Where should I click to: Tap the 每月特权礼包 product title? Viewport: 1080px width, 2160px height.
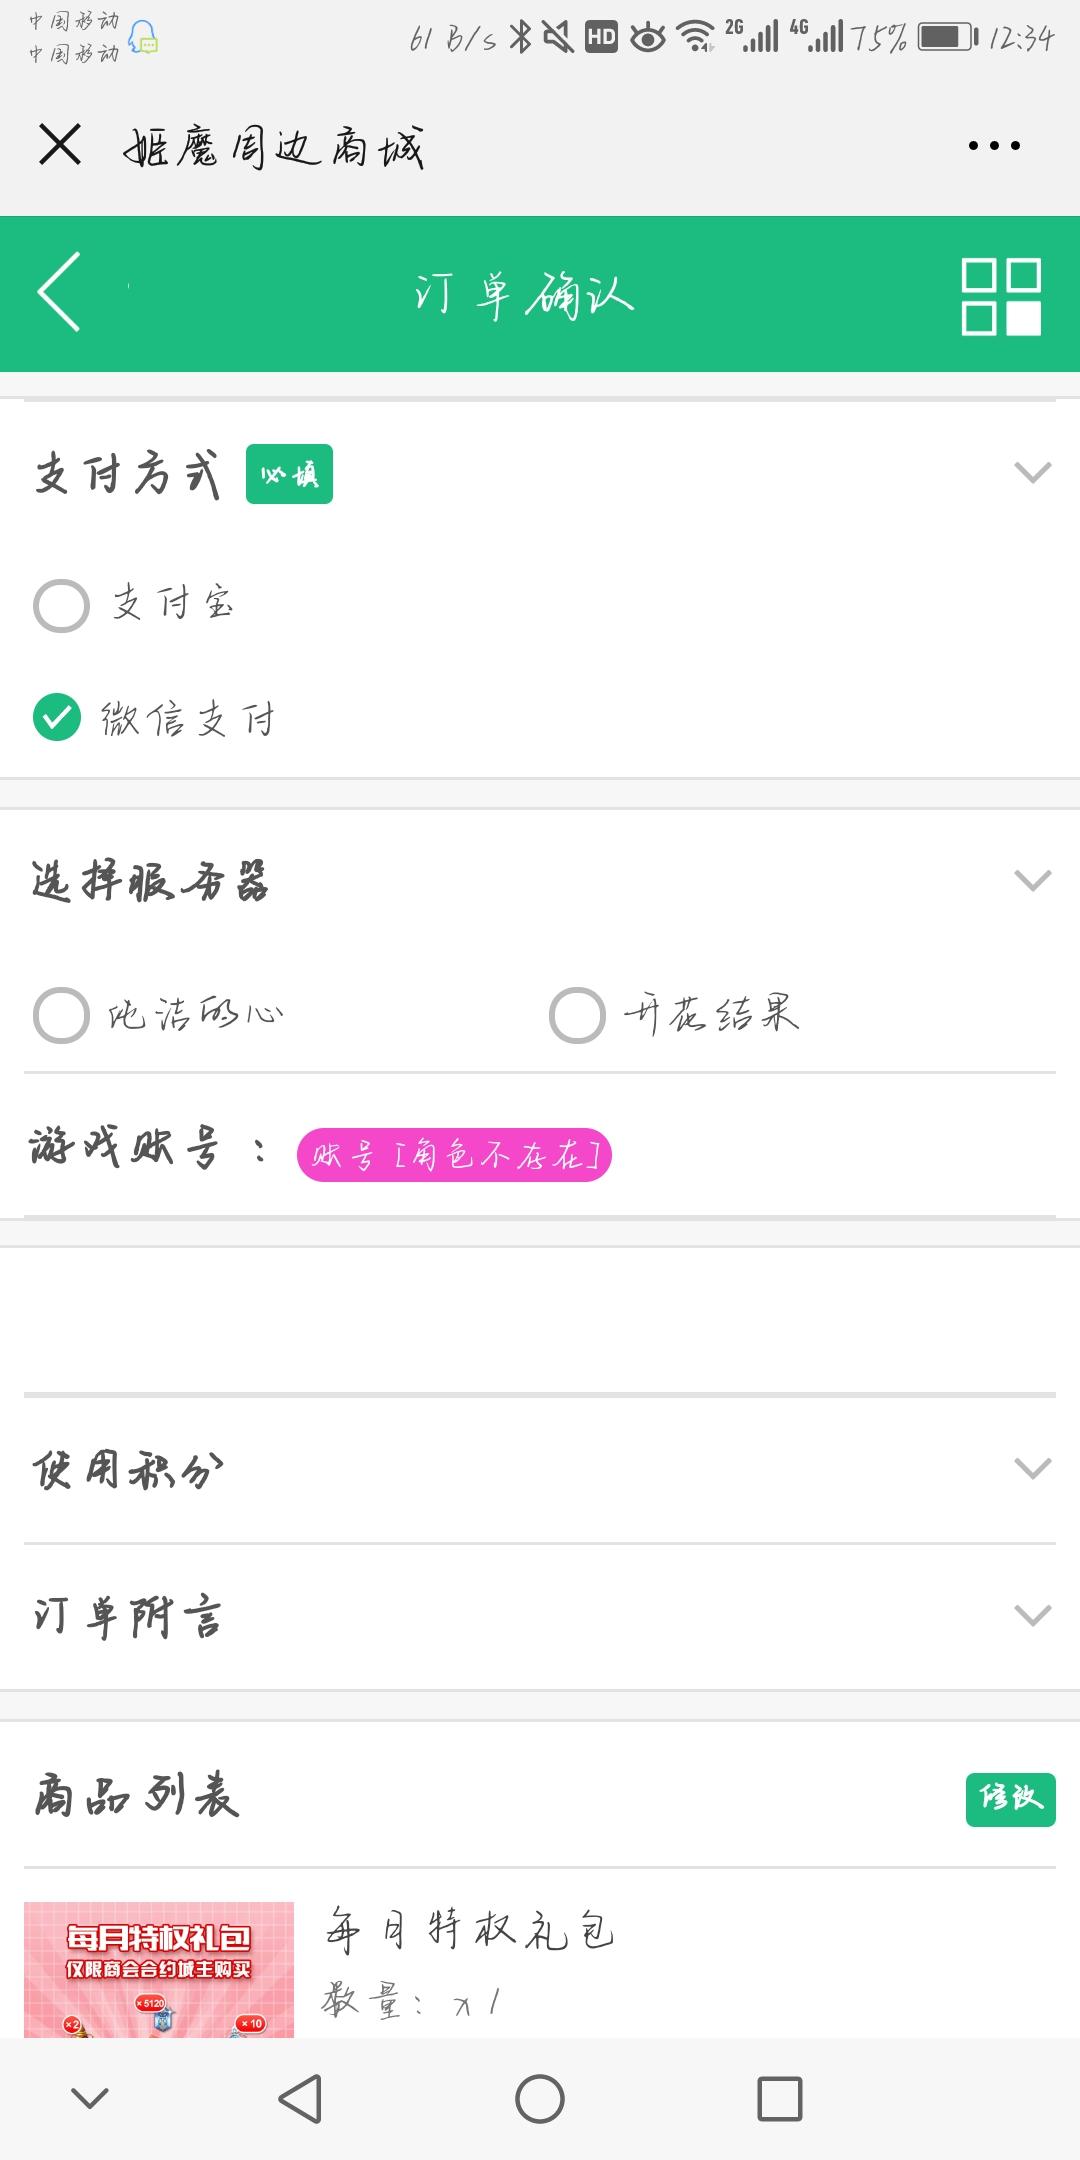(469, 1930)
